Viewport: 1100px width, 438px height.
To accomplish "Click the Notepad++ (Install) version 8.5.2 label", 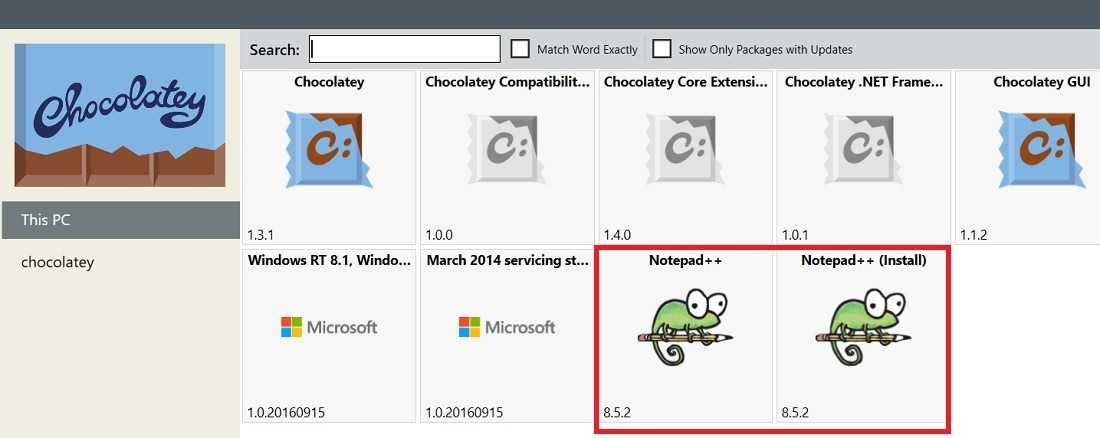I will point(797,412).
